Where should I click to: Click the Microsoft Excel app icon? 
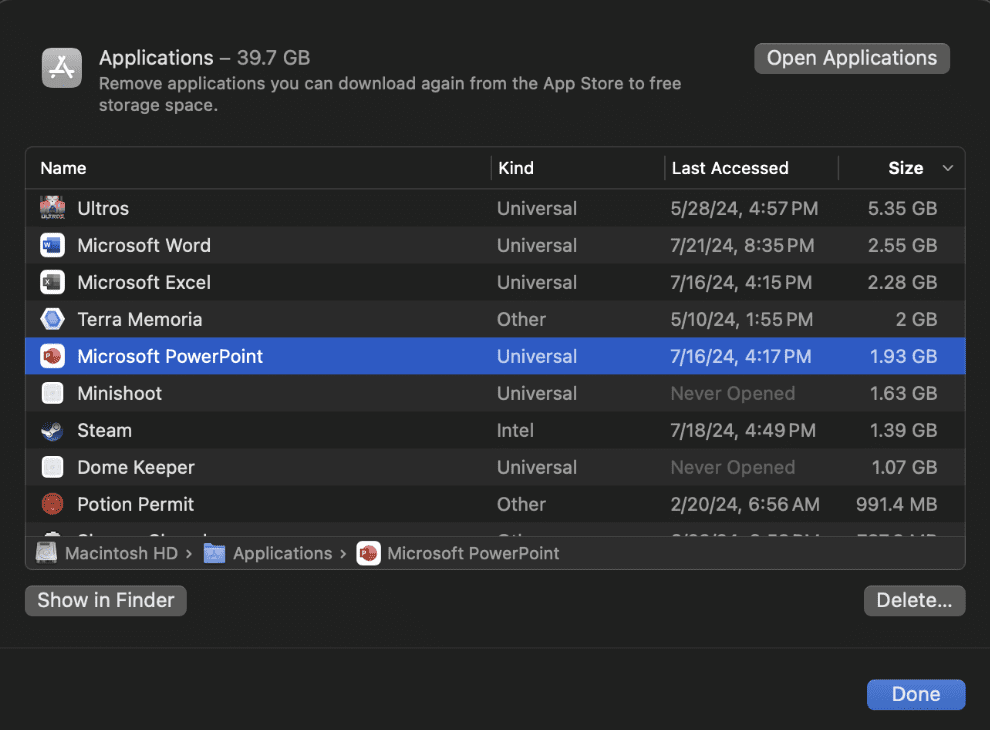[x=51, y=282]
